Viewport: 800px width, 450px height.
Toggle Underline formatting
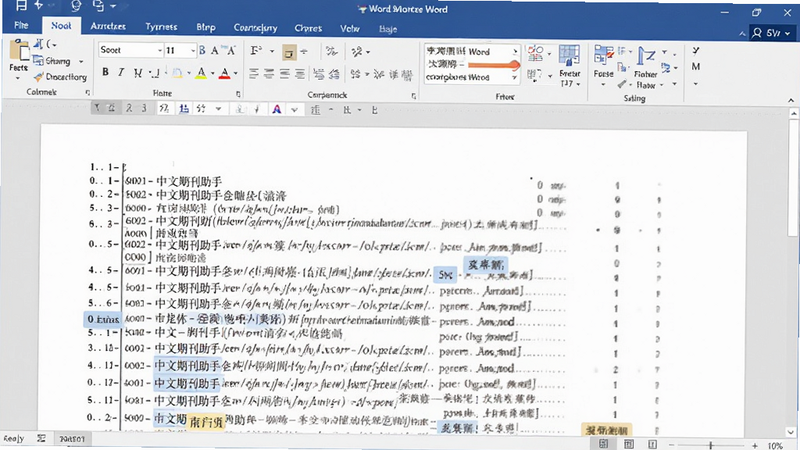coord(137,73)
